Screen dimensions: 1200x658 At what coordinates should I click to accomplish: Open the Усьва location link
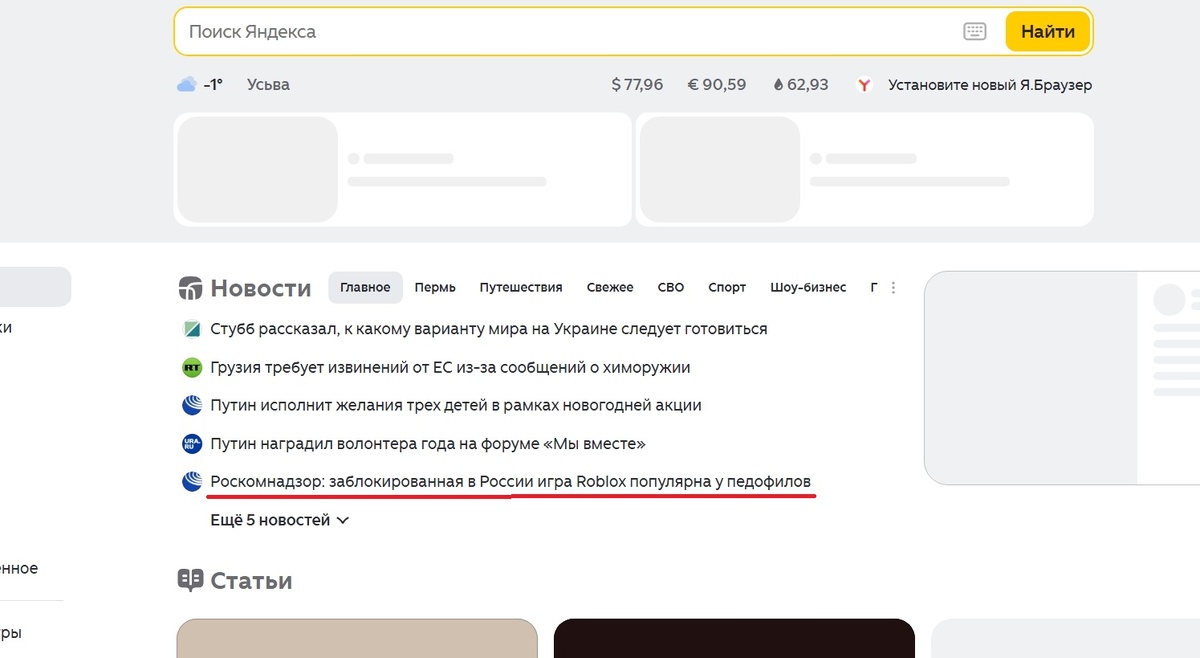coord(268,85)
